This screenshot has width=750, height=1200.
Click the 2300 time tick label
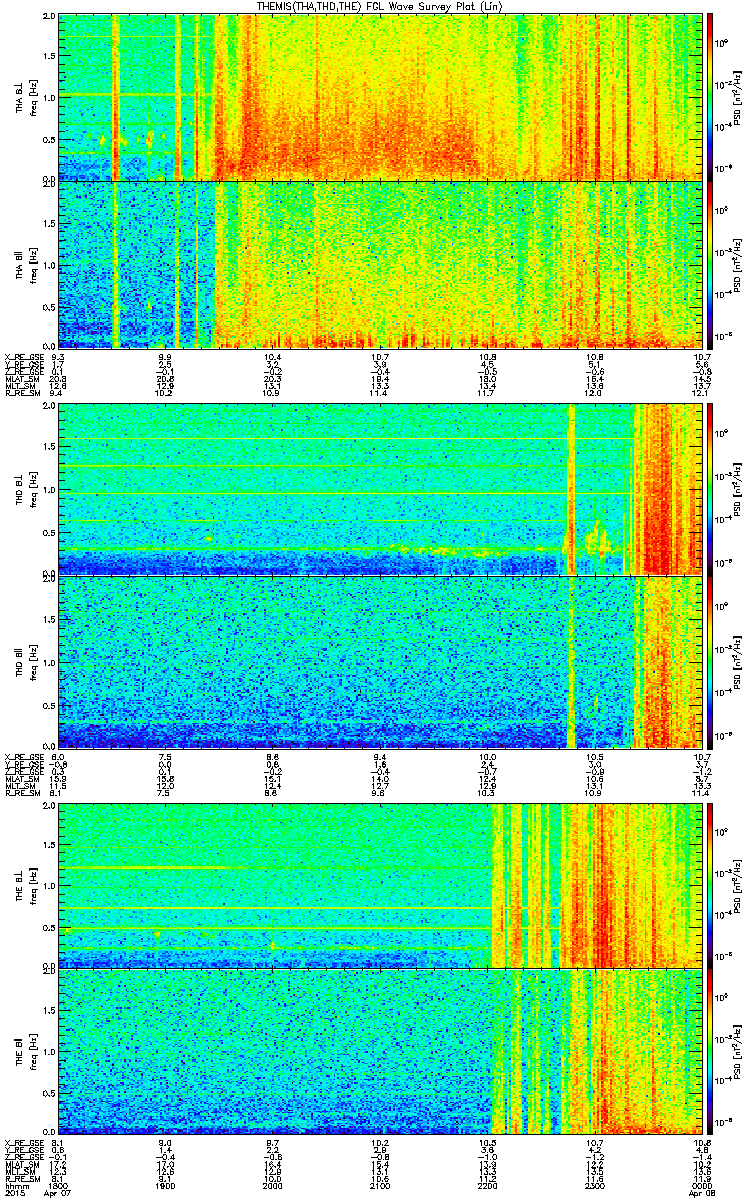click(594, 1185)
